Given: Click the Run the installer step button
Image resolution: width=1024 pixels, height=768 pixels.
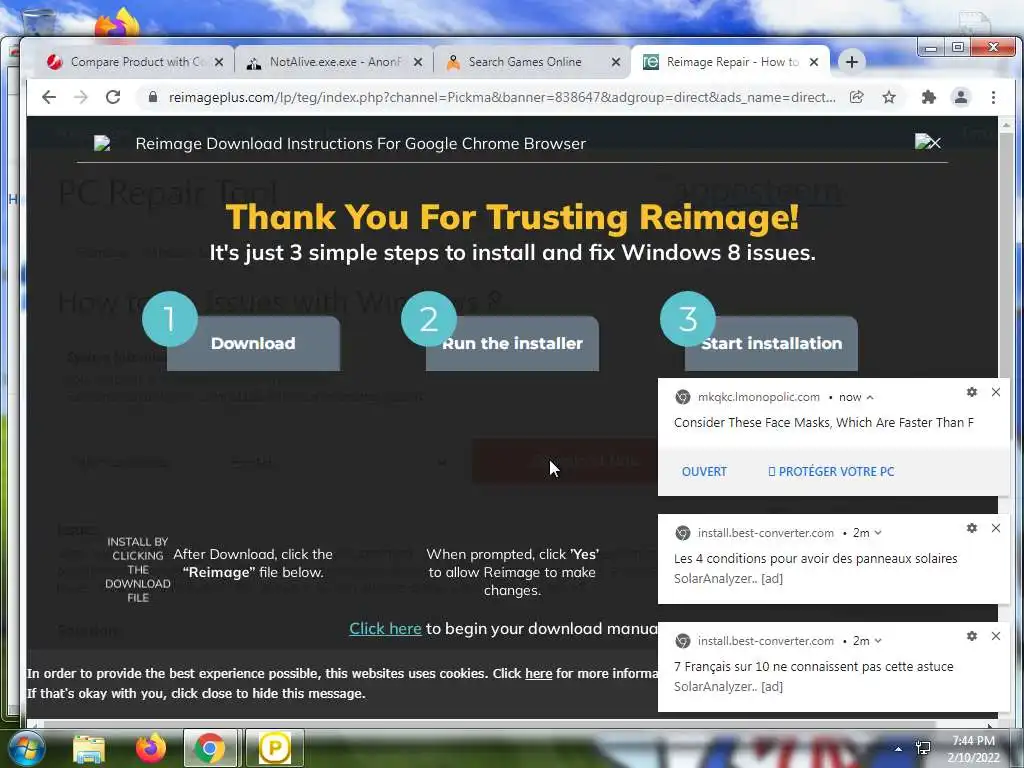Looking at the screenshot, I should point(512,344).
